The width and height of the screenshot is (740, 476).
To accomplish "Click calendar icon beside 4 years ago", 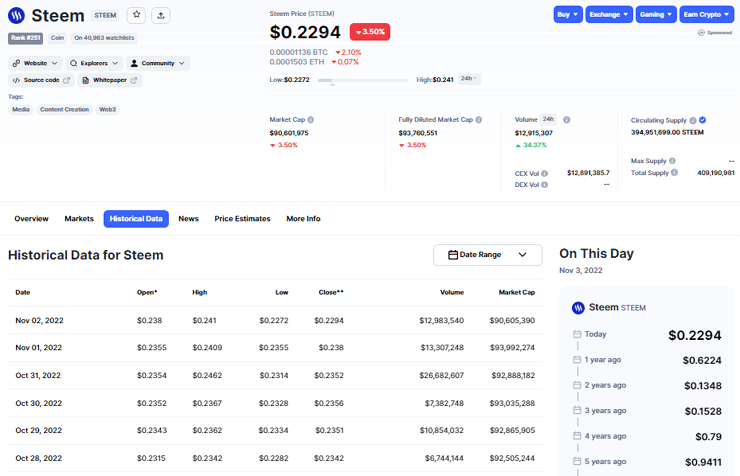I will pos(577,436).
